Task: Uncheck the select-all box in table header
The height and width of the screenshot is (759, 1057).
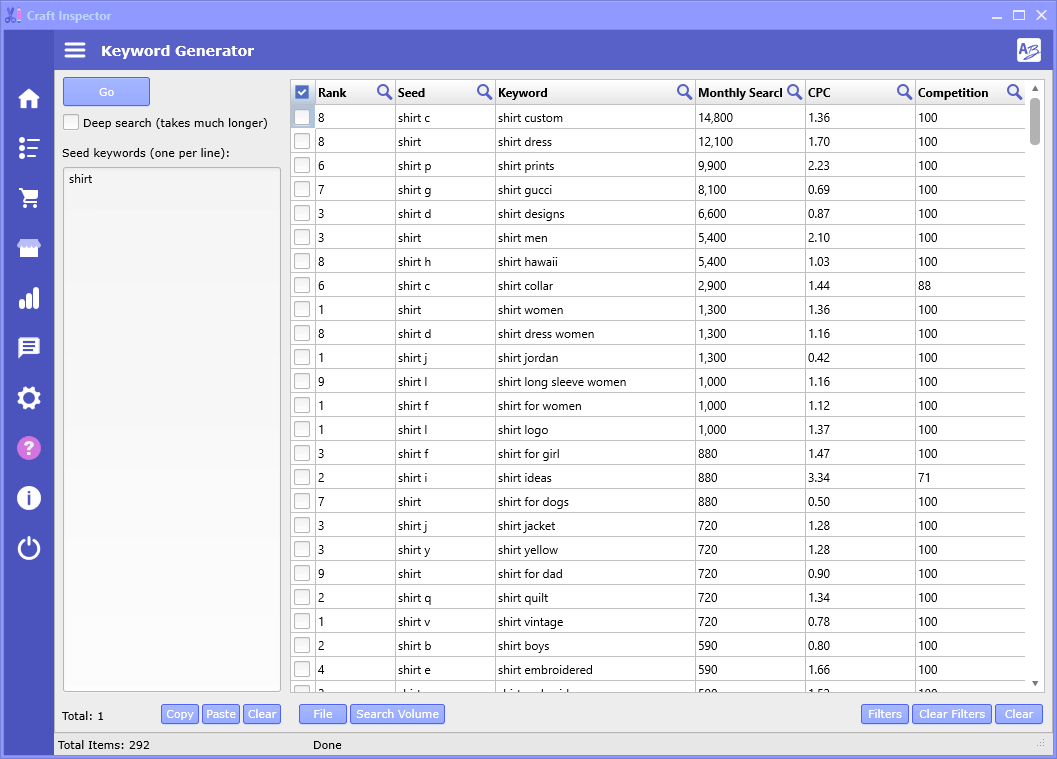Action: 302,91
